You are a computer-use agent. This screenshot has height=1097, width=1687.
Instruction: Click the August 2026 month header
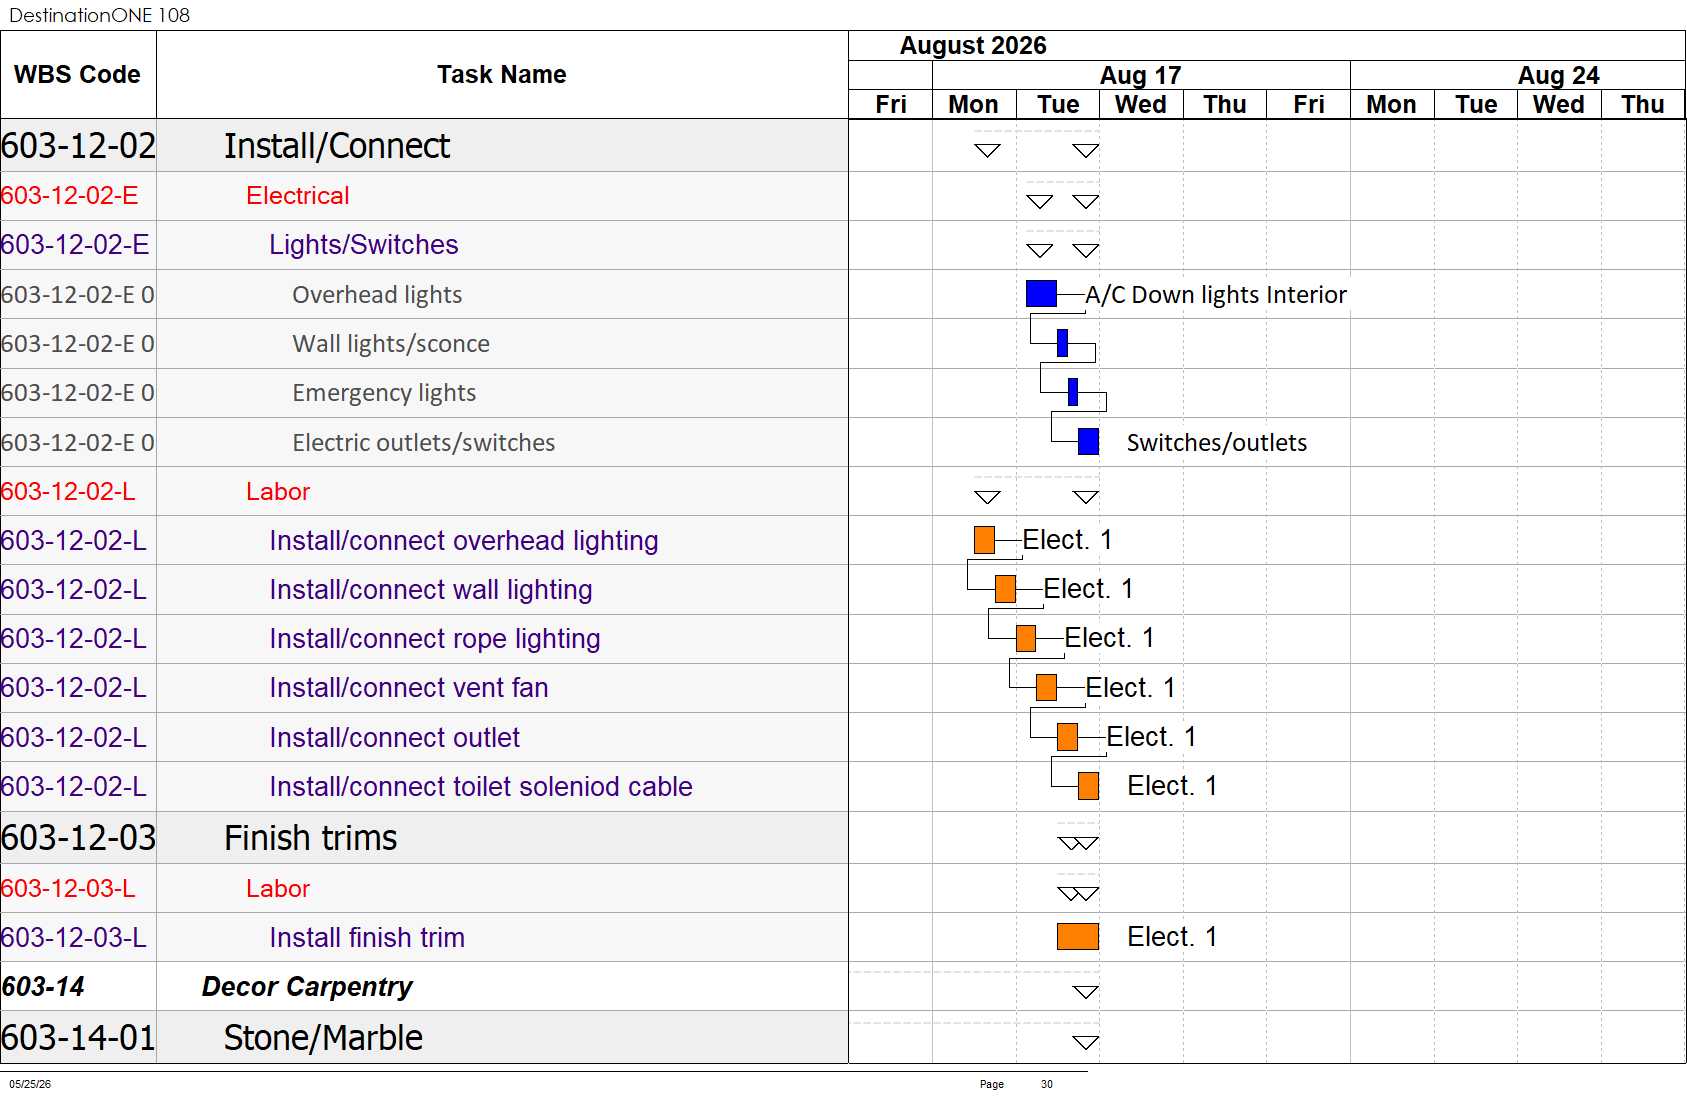(973, 46)
